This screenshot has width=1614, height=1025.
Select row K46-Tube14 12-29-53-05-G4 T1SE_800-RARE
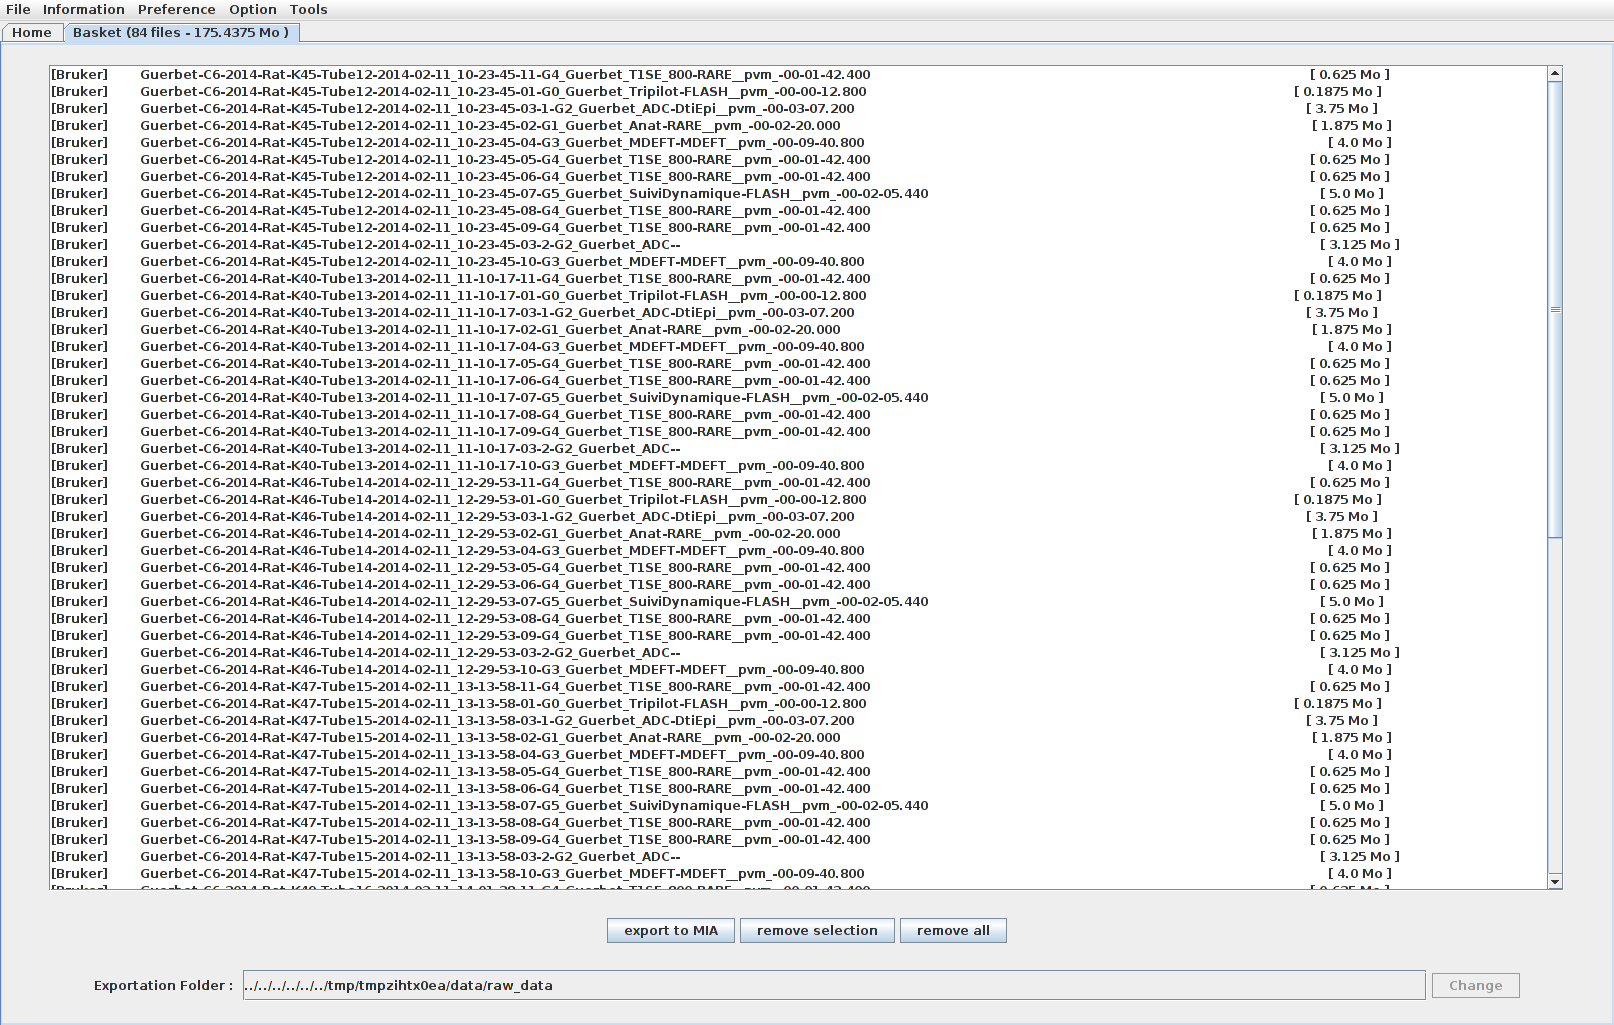tap(798, 567)
